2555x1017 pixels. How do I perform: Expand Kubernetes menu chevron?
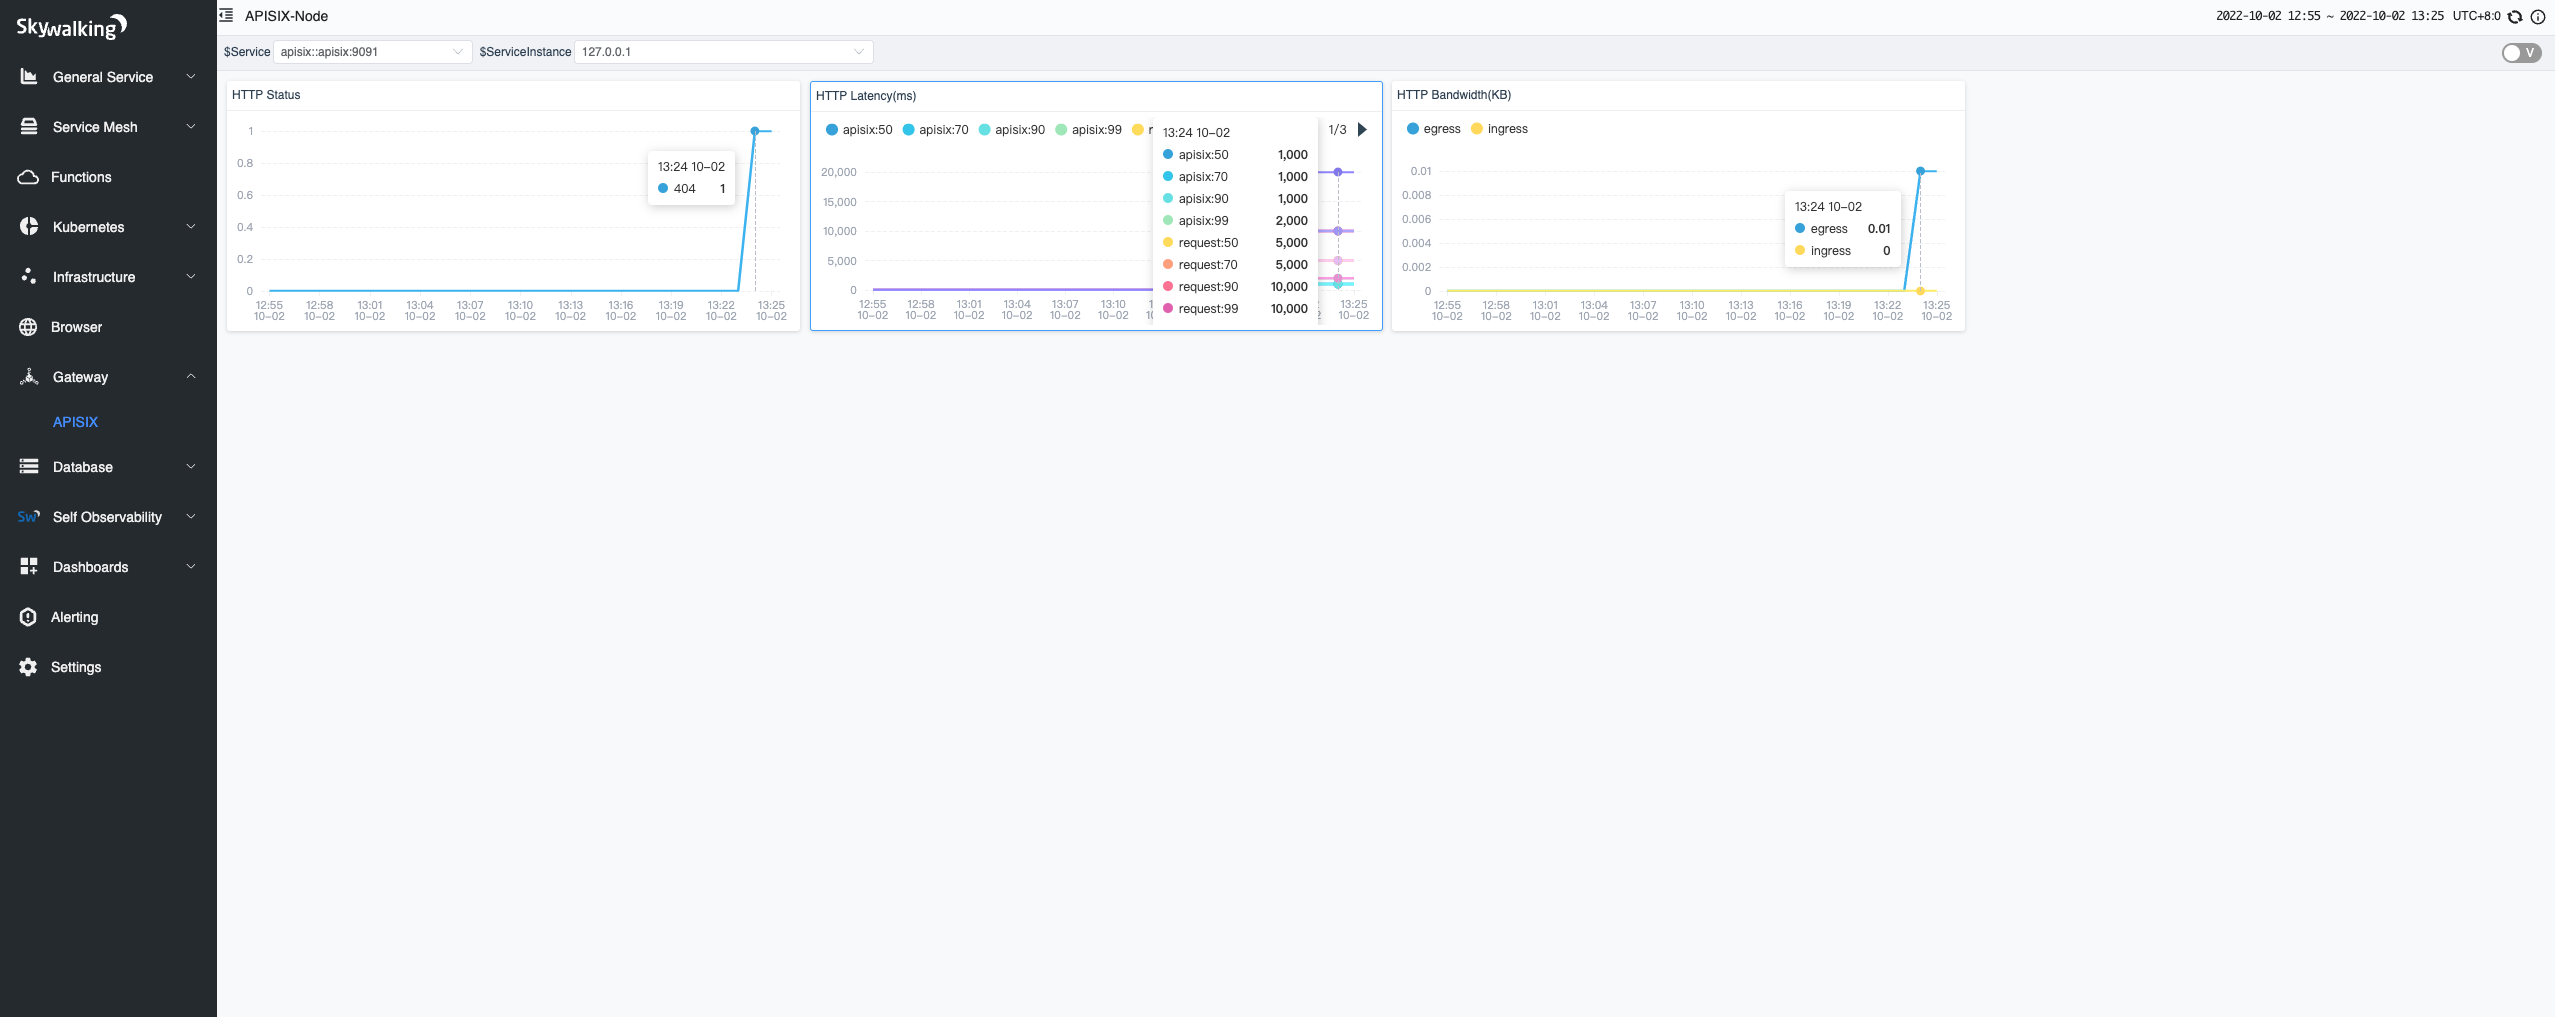191,227
